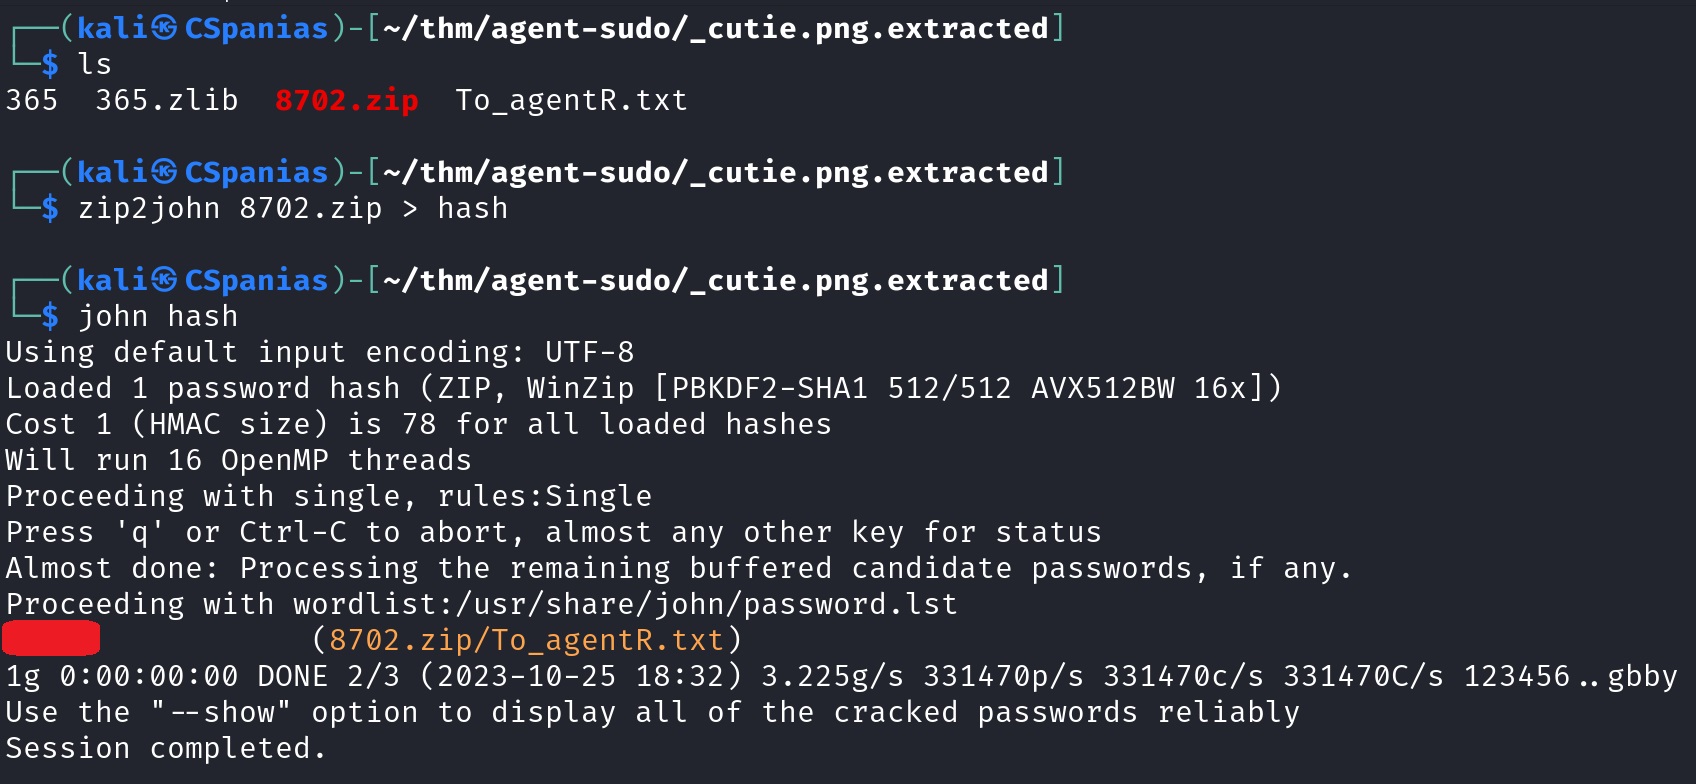Click the 365.zlib filename

(x=167, y=100)
